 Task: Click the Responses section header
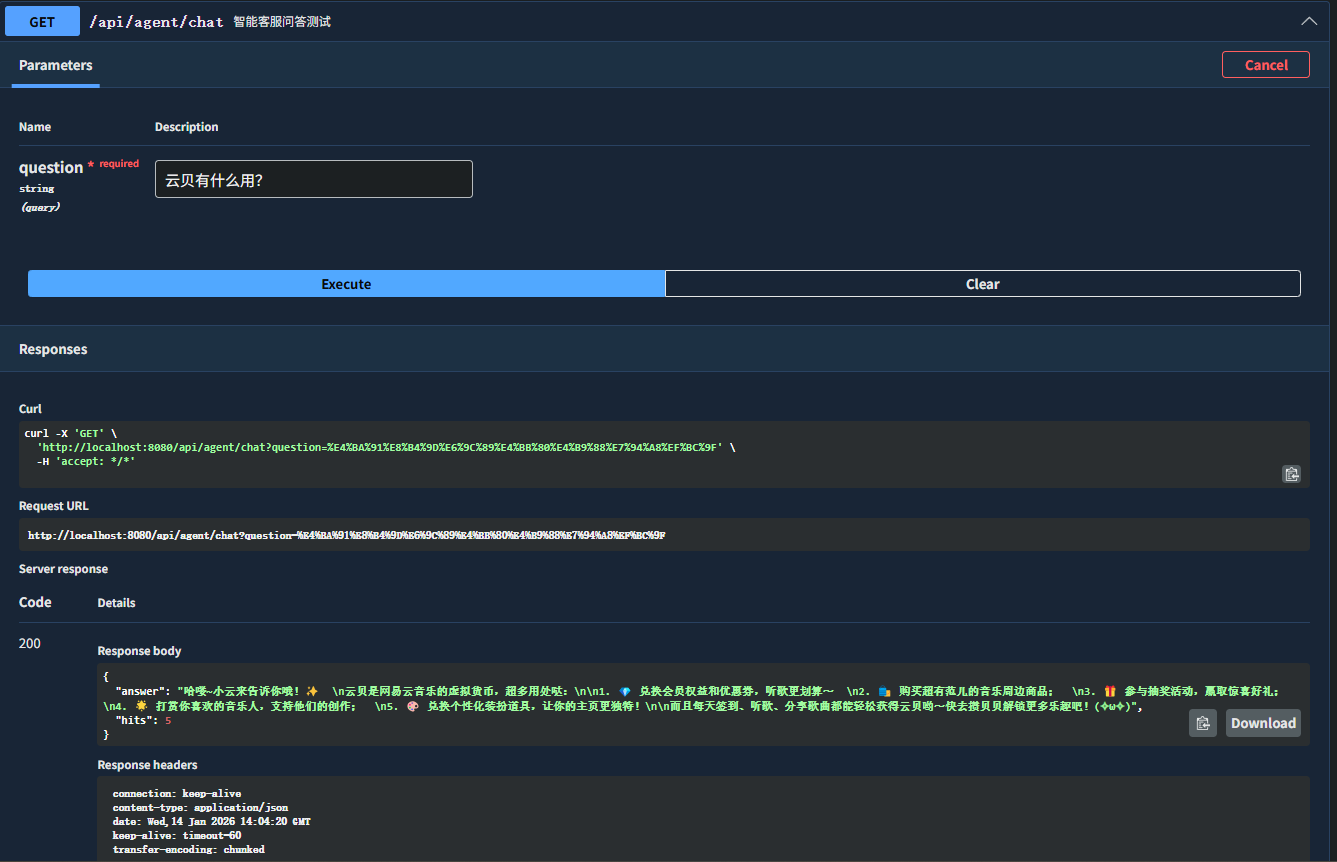pyautogui.click(x=53, y=348)
